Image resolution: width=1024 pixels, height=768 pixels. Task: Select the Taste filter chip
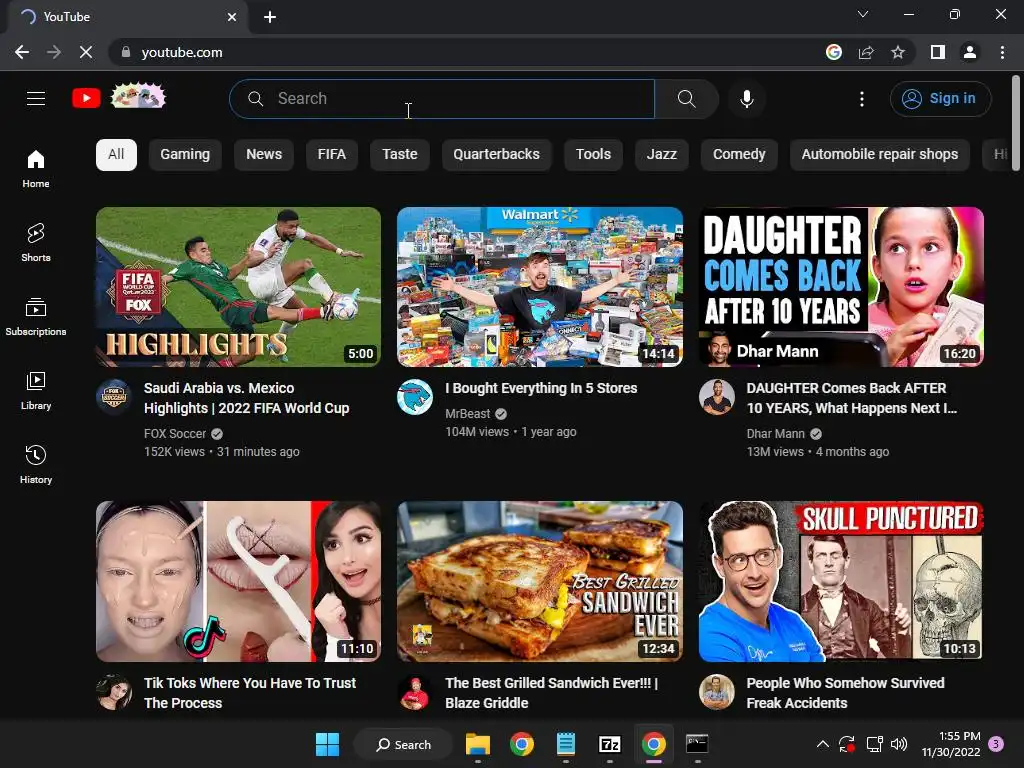400,155
